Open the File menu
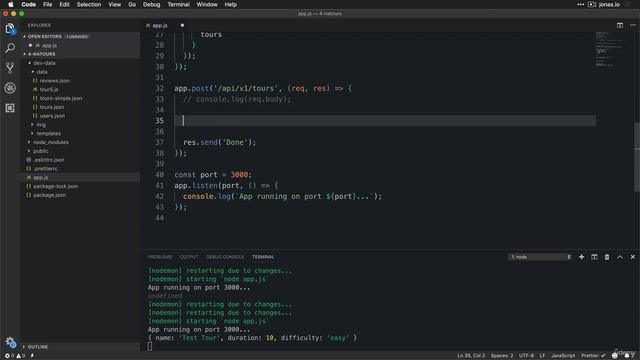 [x=48, y=4]
